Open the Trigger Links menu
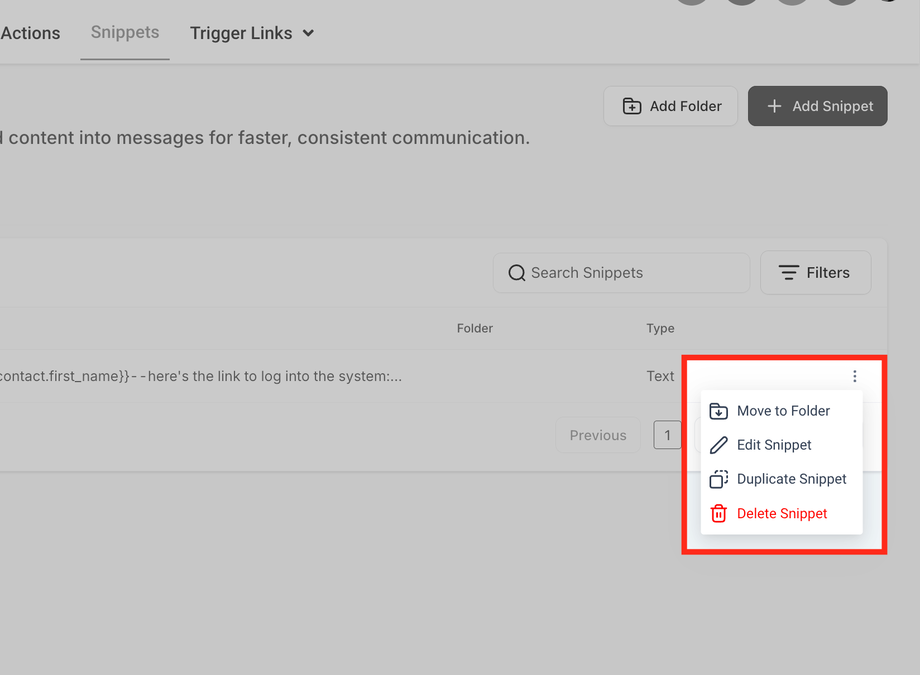The height and width of the screenshot is (675, 920). 241,33
